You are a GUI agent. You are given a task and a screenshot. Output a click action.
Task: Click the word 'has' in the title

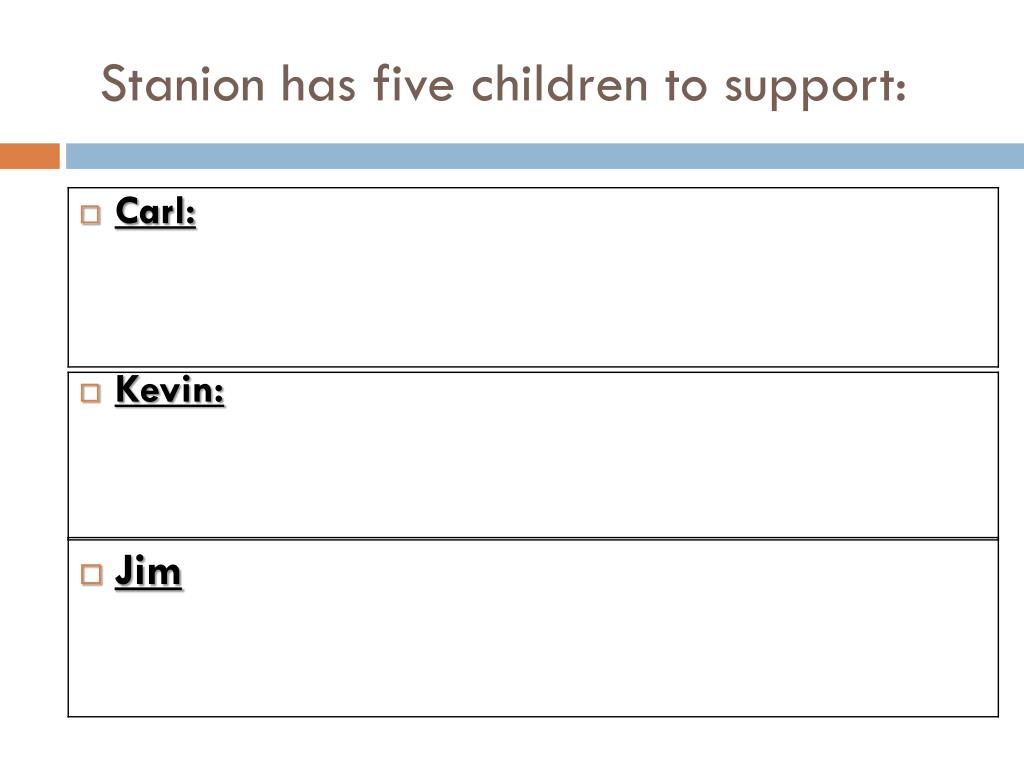[318, 84]
